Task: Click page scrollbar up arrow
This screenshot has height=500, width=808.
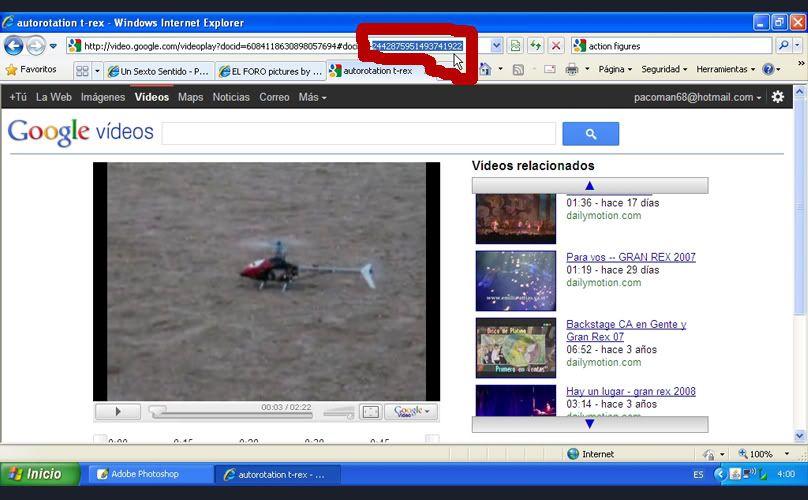Action: coord(800,92)
